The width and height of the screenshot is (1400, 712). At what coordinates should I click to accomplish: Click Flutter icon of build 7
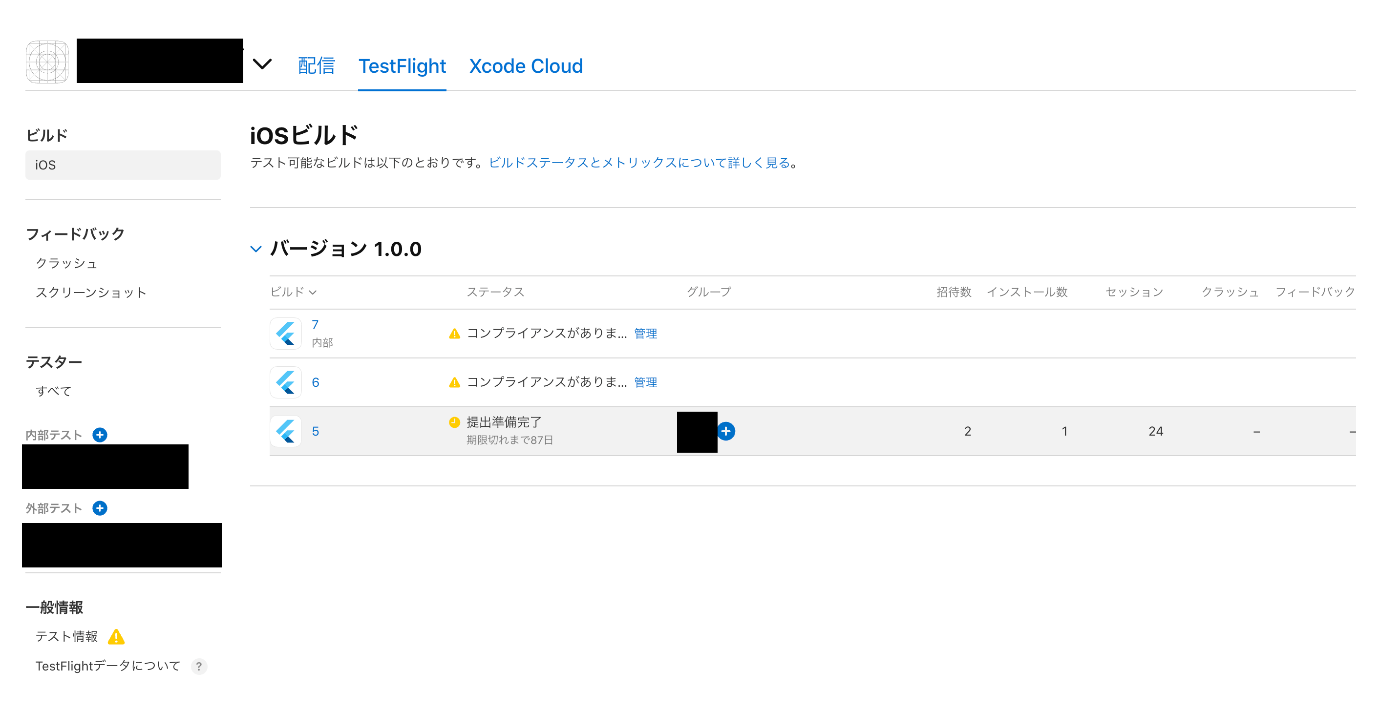click(x=286, y=333)
